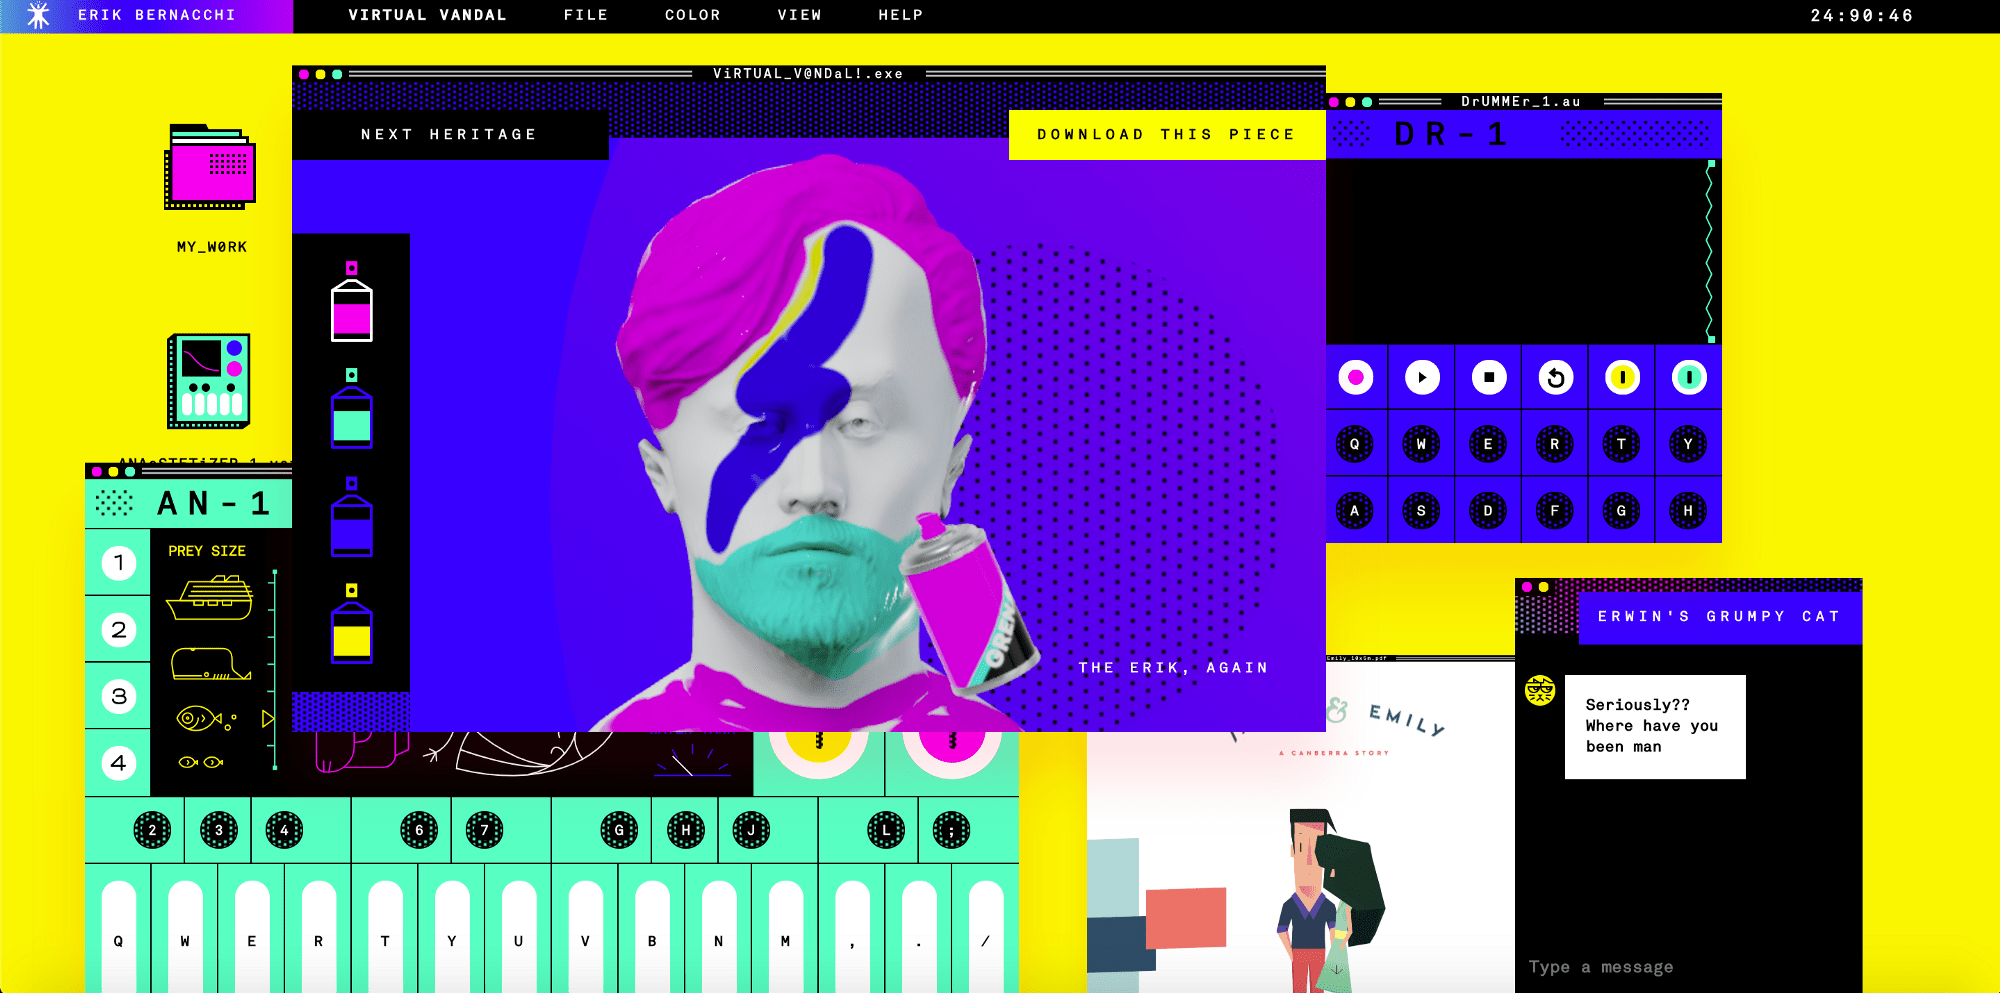Stop the DR-1 drum machine playback

[x=1488, y=377]
